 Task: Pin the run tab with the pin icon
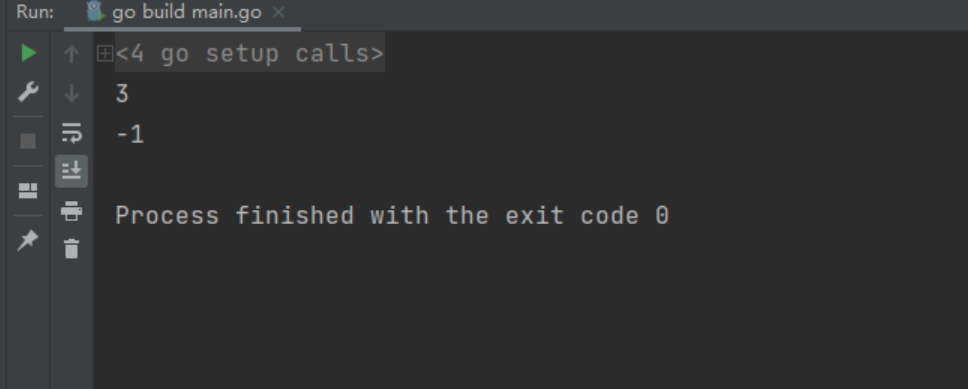[28, 240]
